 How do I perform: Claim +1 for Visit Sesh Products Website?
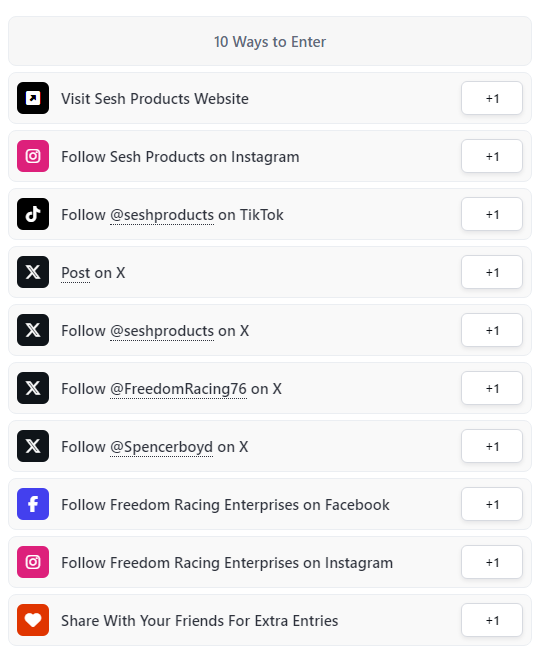[492, 98]
